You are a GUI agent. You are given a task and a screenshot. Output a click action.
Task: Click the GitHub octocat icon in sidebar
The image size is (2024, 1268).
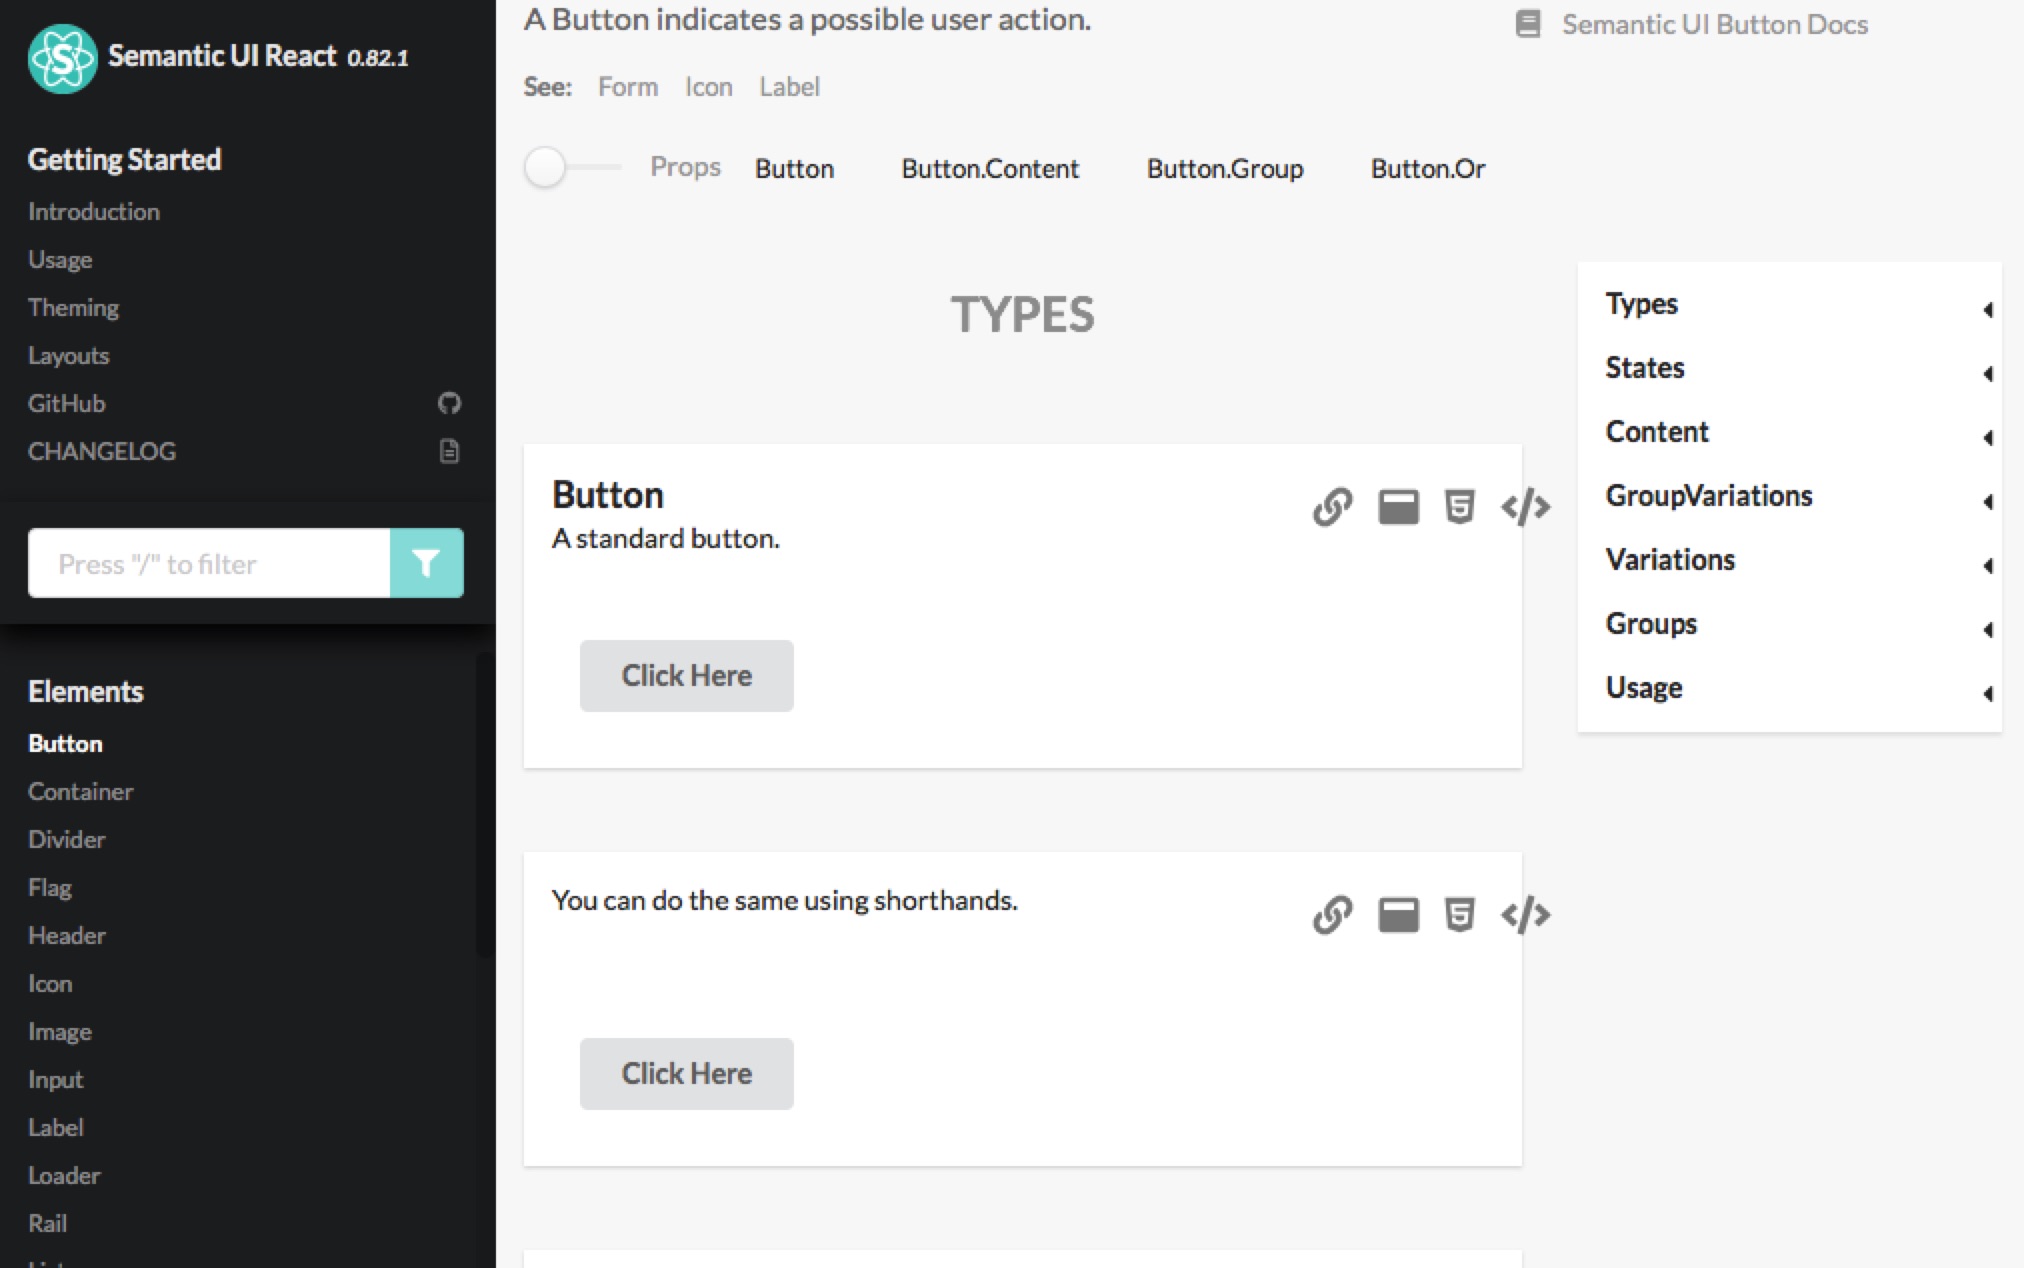point(449,403)
